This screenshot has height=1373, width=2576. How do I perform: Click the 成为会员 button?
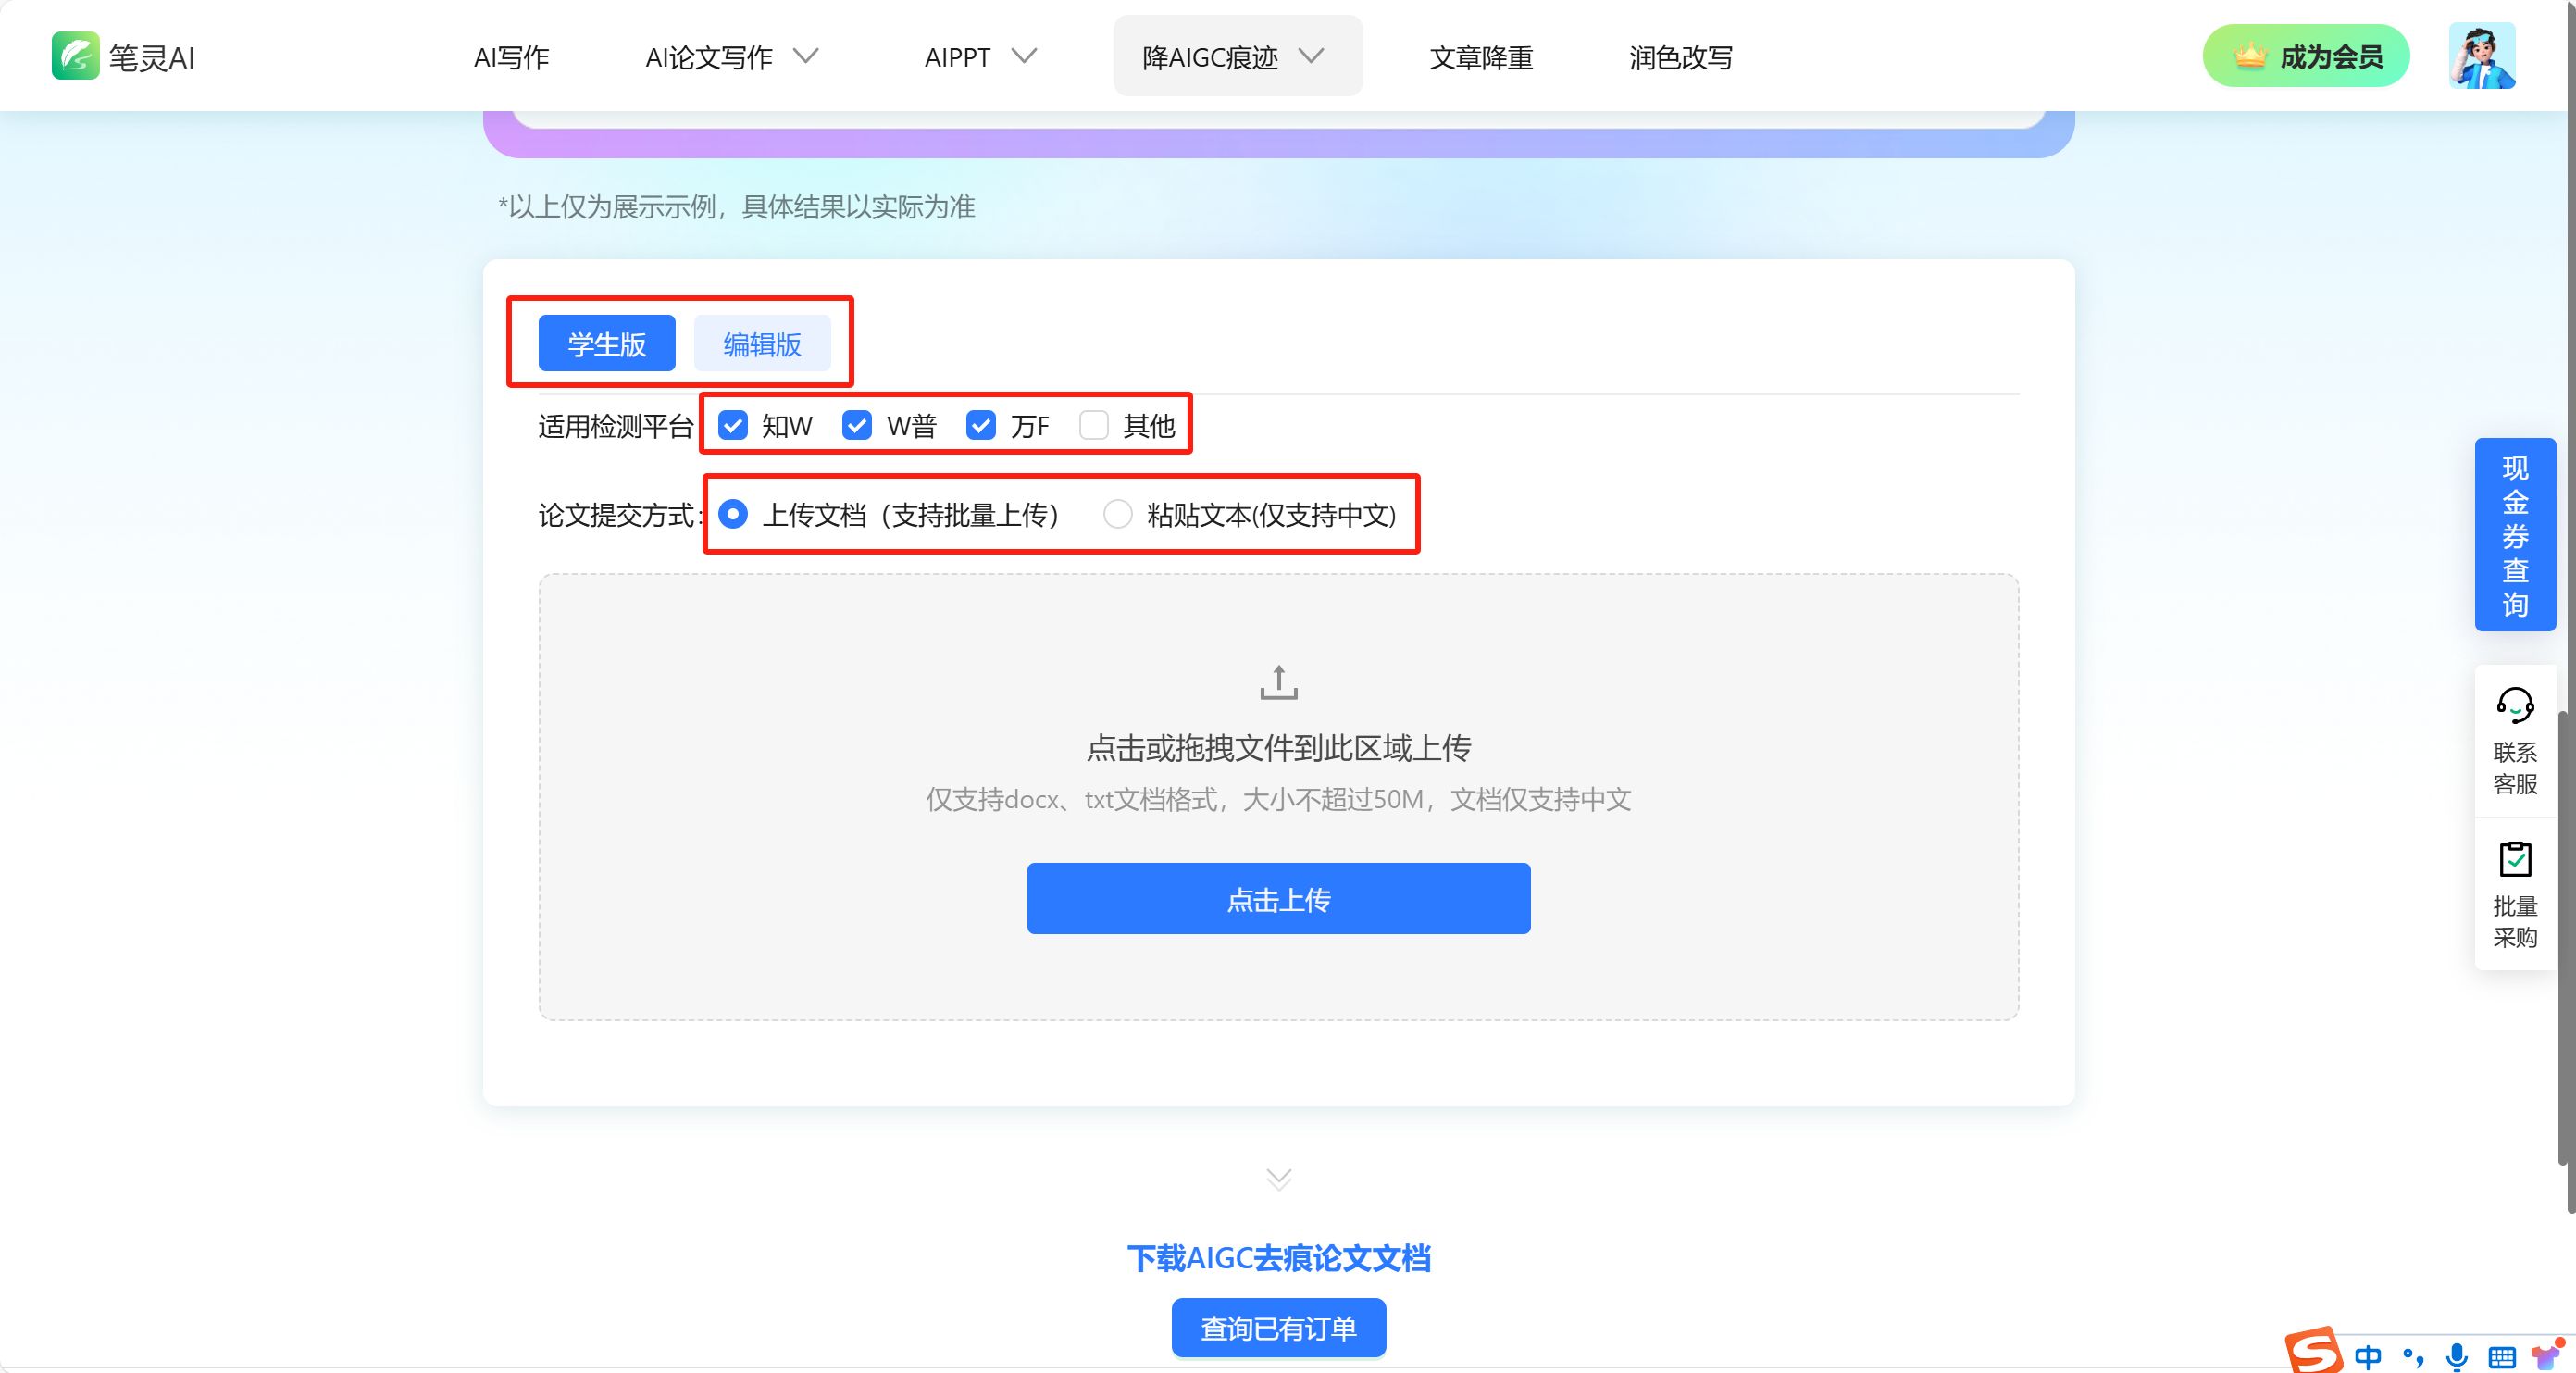pos(2306,56)
